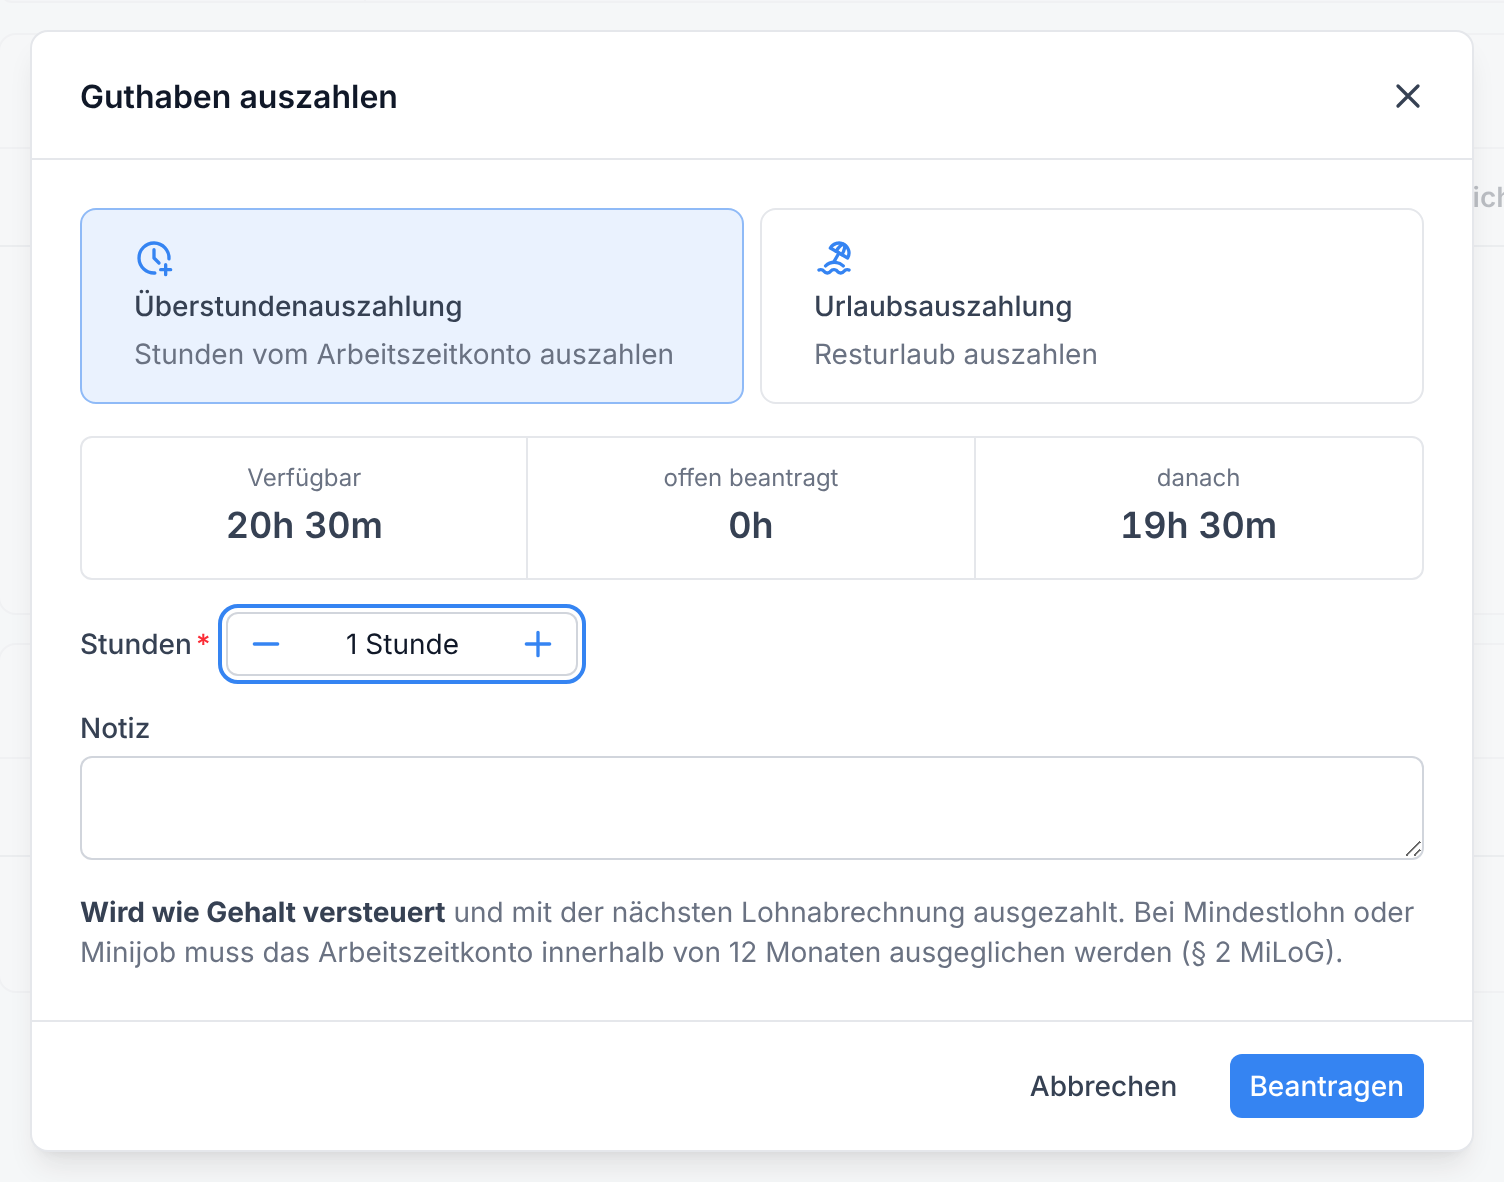Focus the Notiz text area
The width and height of the screenshot is (1504, 1182).
coord(752,808)
